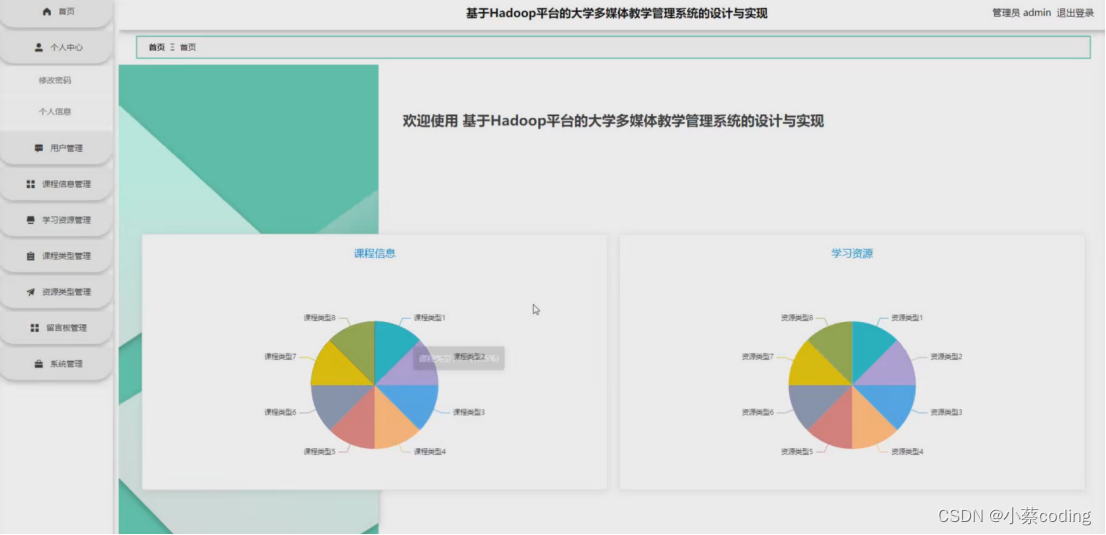Click the 课程类型3 pie label
The image size is (1106, 535).
click(469, 411)
